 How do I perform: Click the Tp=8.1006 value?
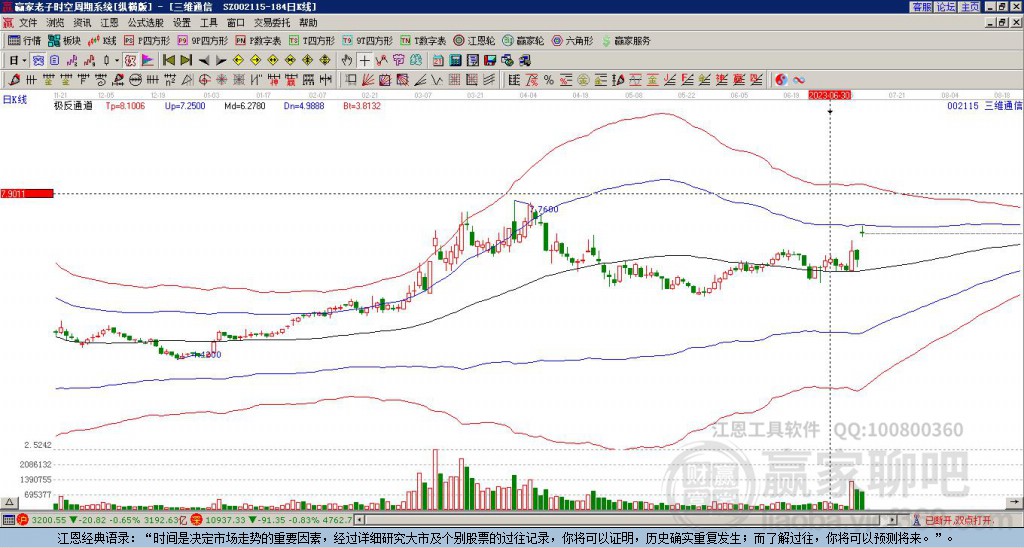(125, 105)
